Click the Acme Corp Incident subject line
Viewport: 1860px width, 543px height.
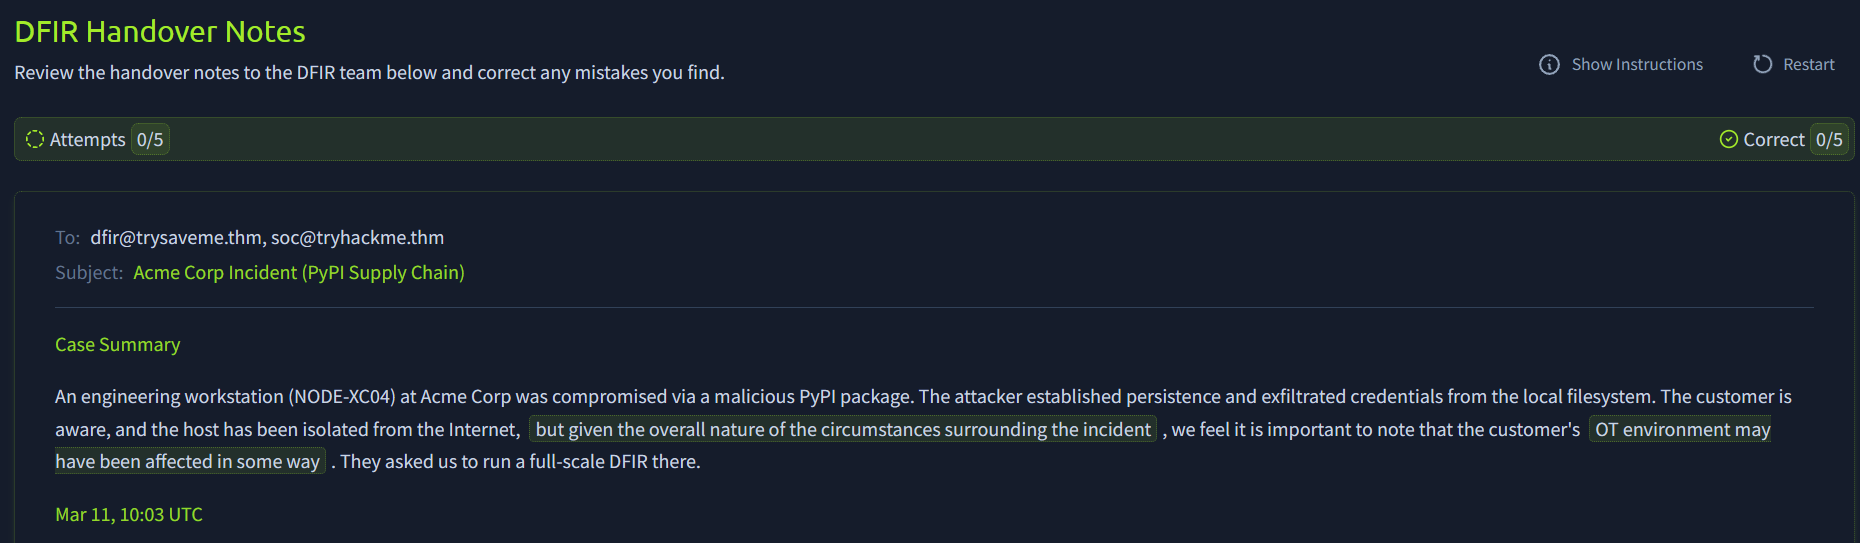coord(298,273)
